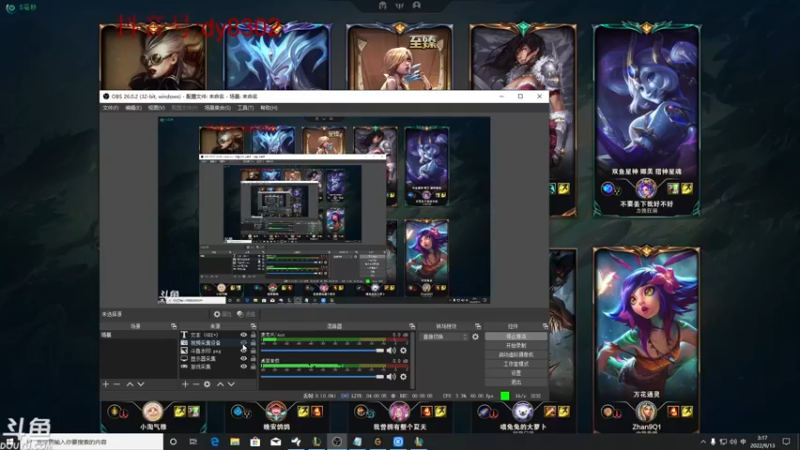Viewport: 800px width, 450px height.
Task: Open Task View from taskbar
Action: point(193,442)
